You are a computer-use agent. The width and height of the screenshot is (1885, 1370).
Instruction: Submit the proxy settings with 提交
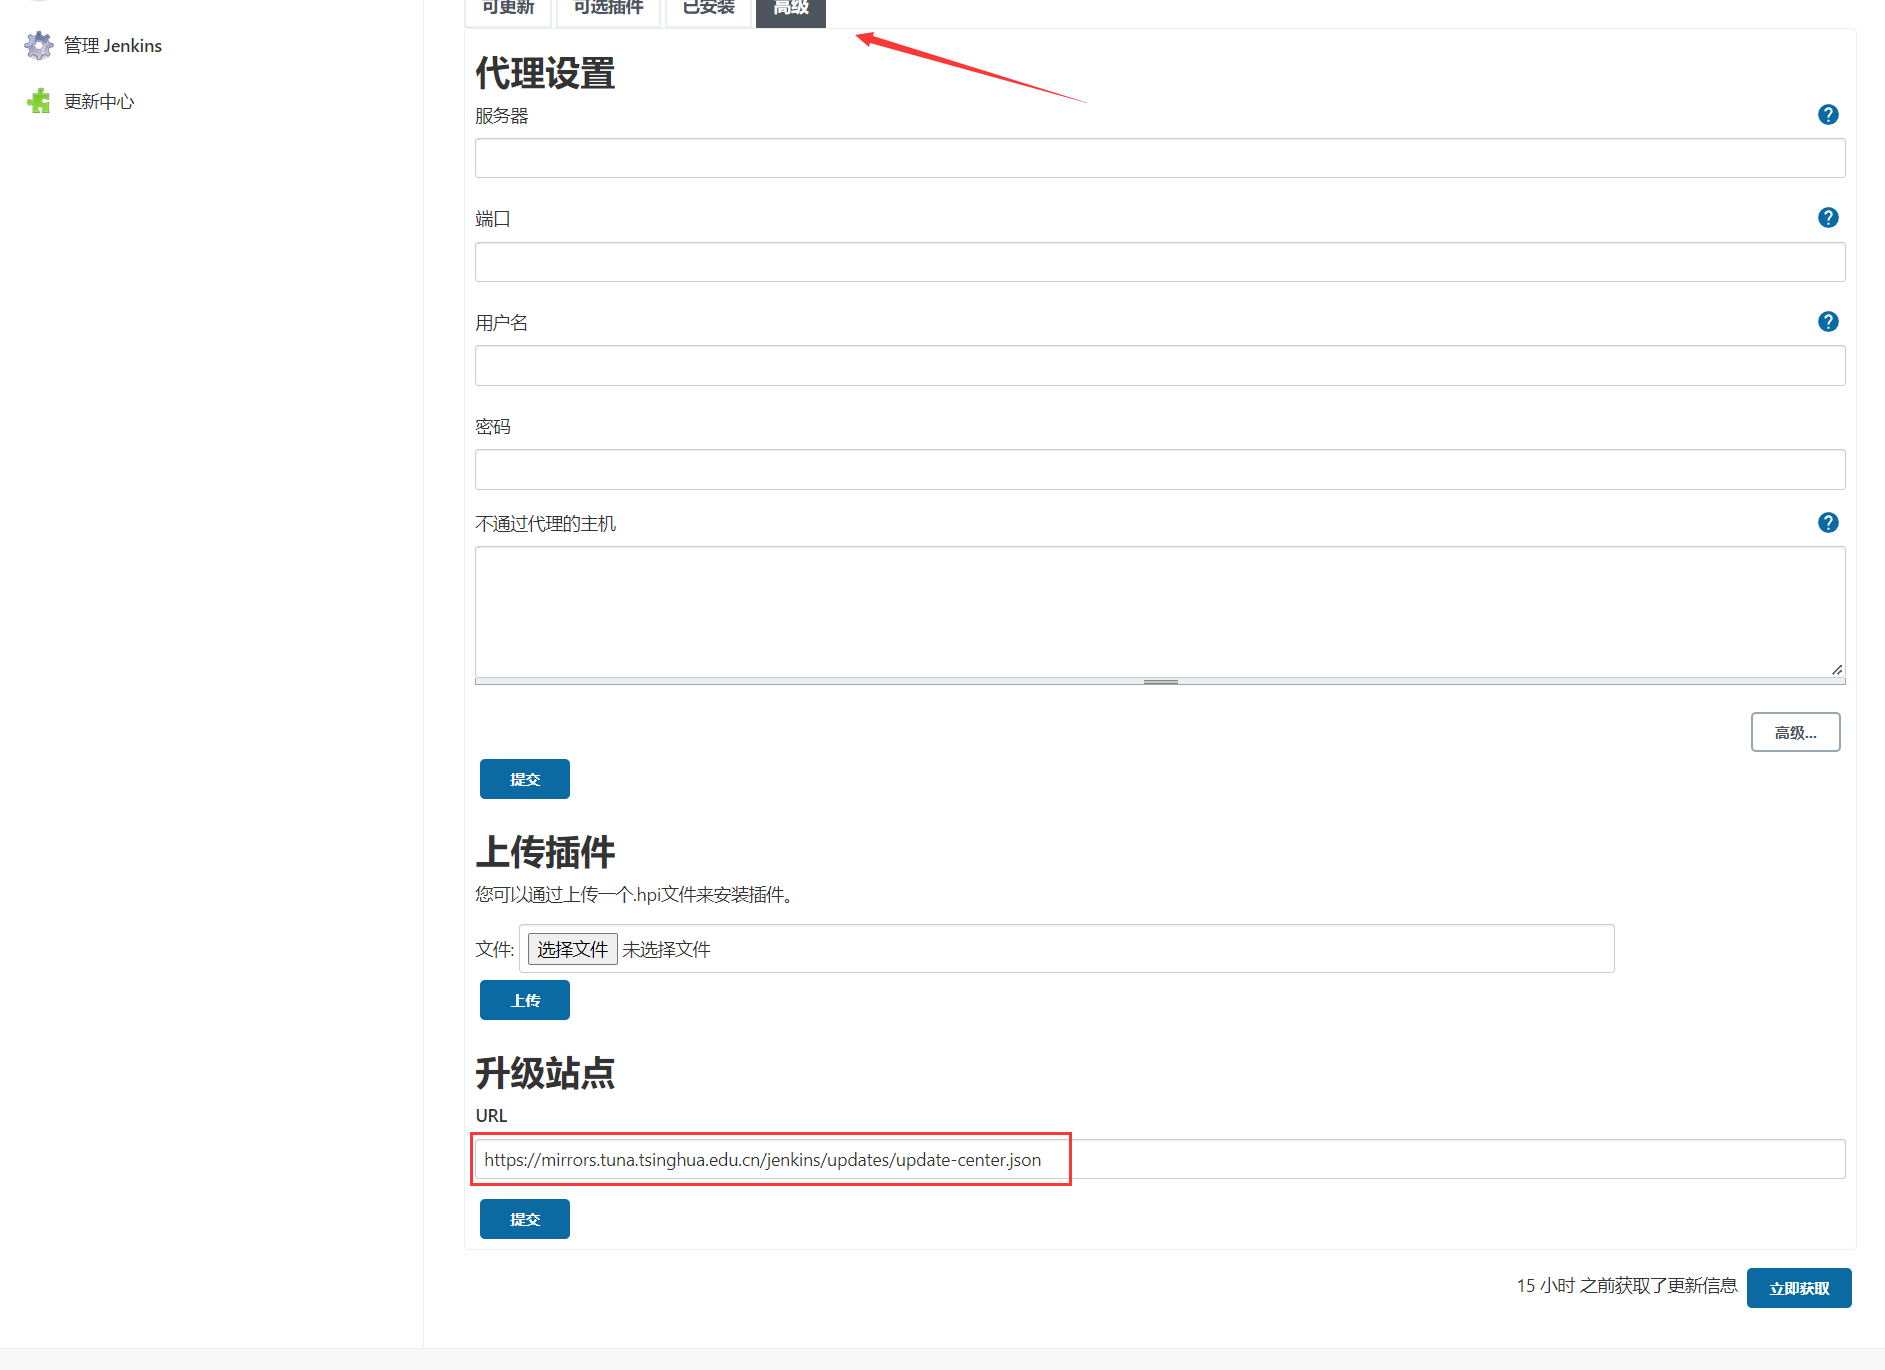point(524,779)
